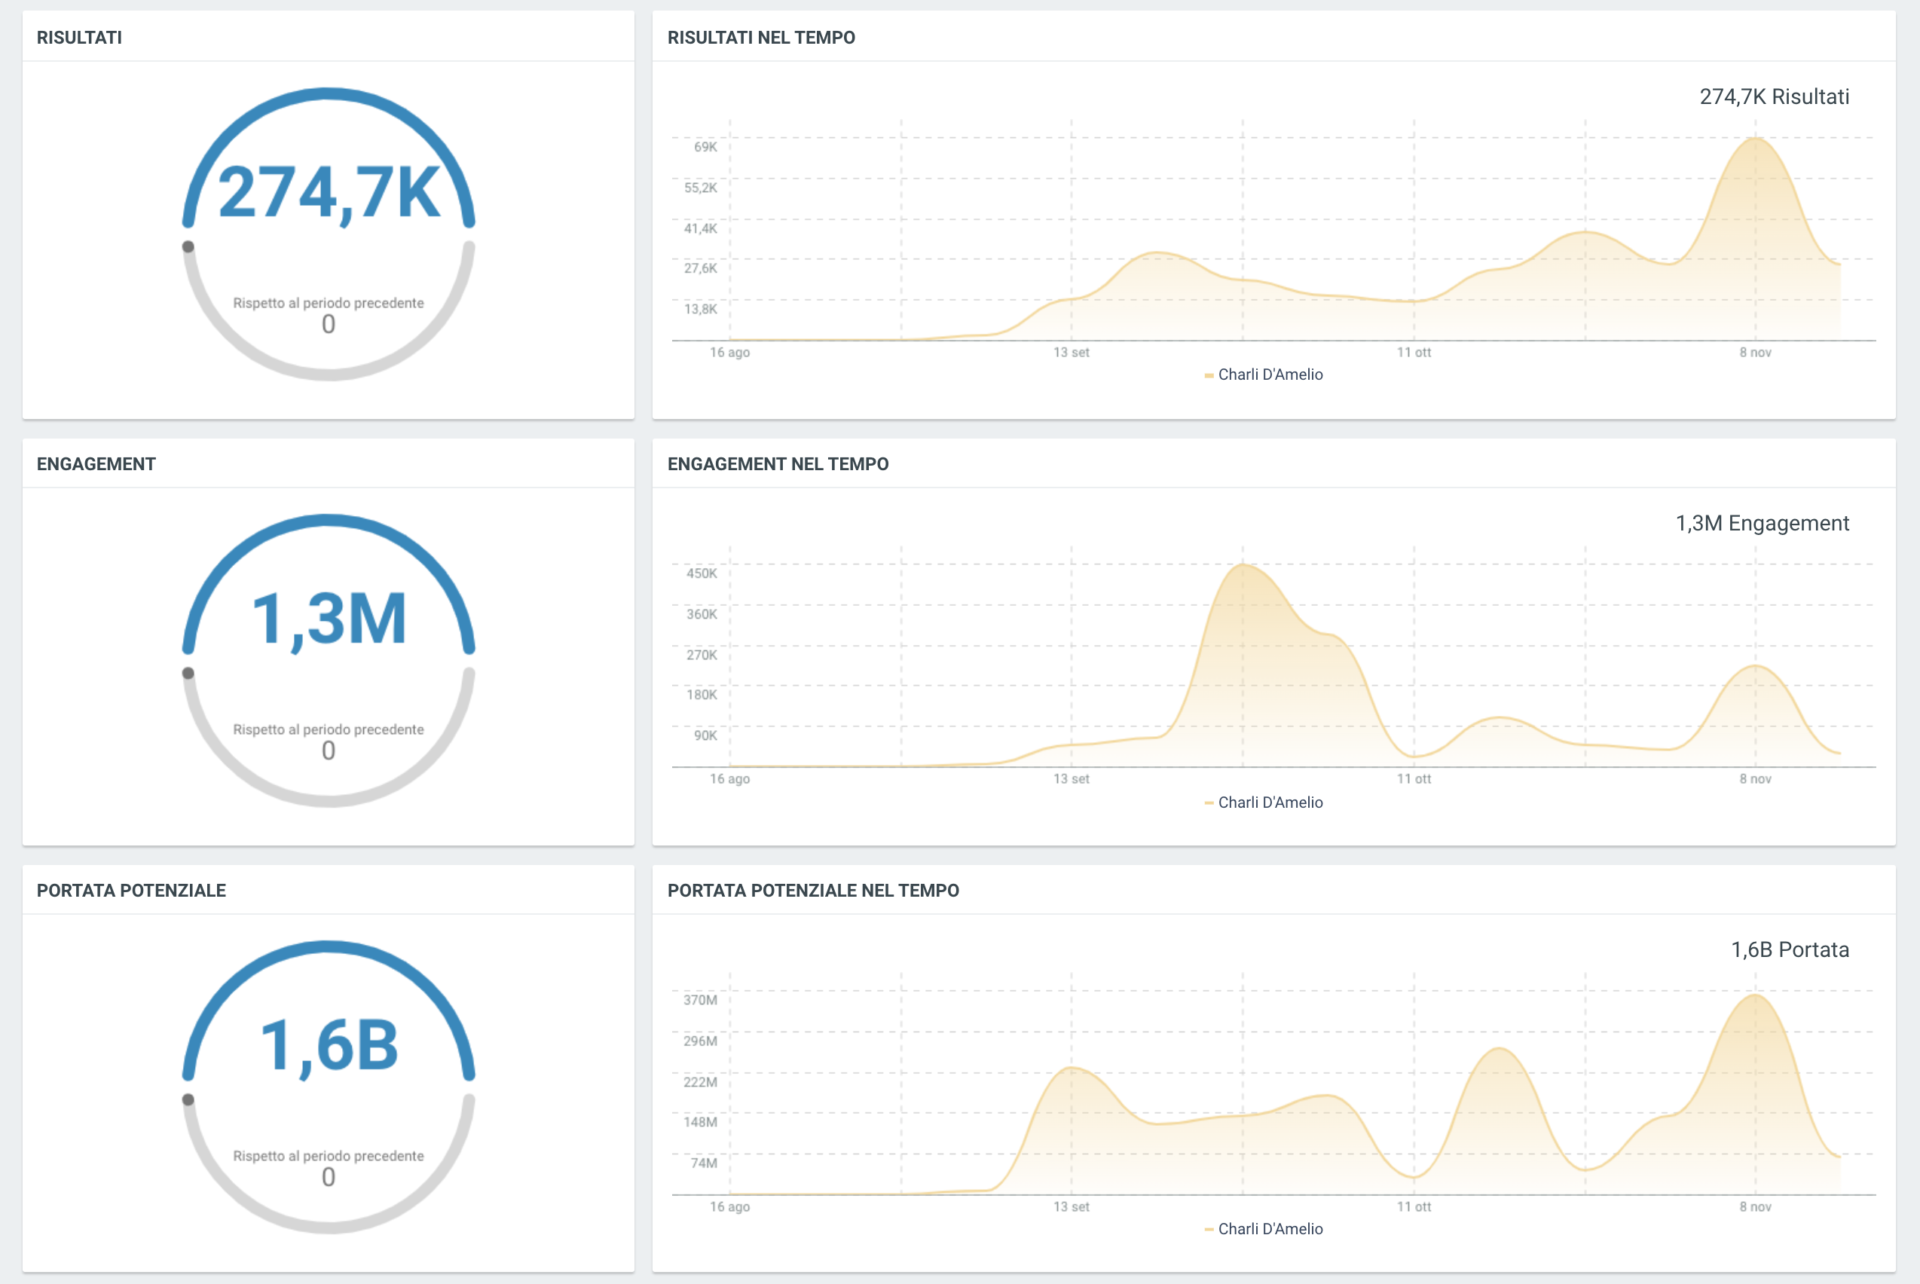Click the November peak in the Risultati chart

[1755, 139]
